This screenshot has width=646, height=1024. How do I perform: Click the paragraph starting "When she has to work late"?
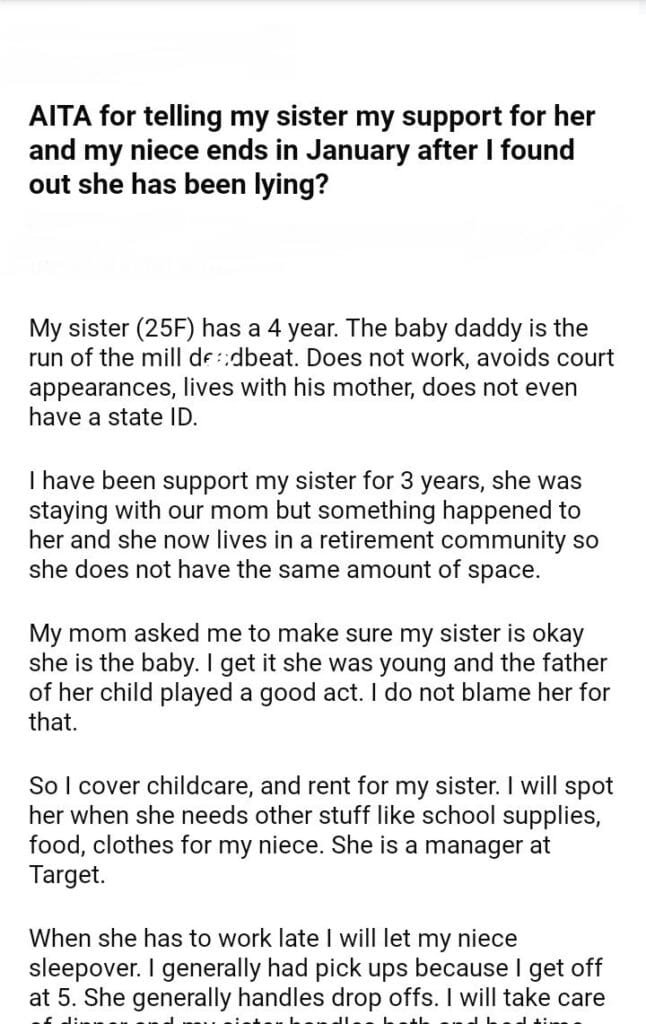[x=320, y=966]
